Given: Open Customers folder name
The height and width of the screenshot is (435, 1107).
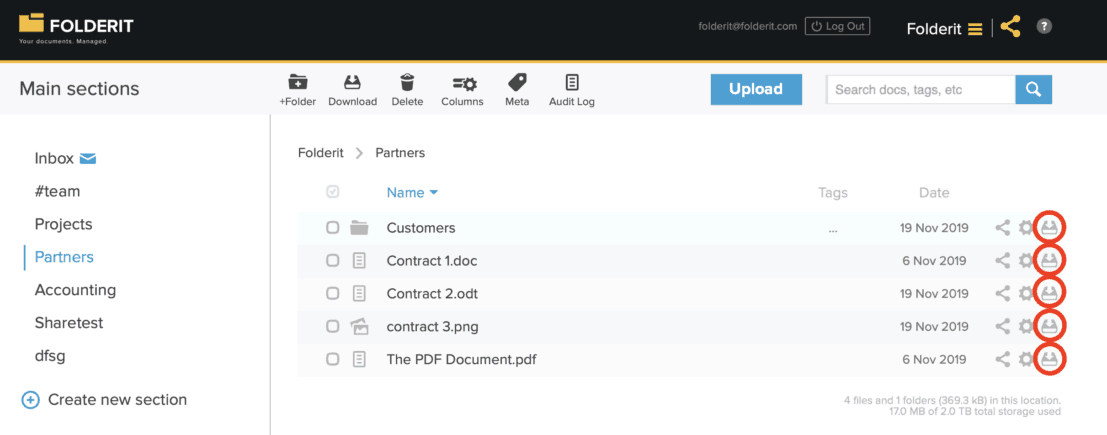Looking at the screenshot, I should coord(421,228).
